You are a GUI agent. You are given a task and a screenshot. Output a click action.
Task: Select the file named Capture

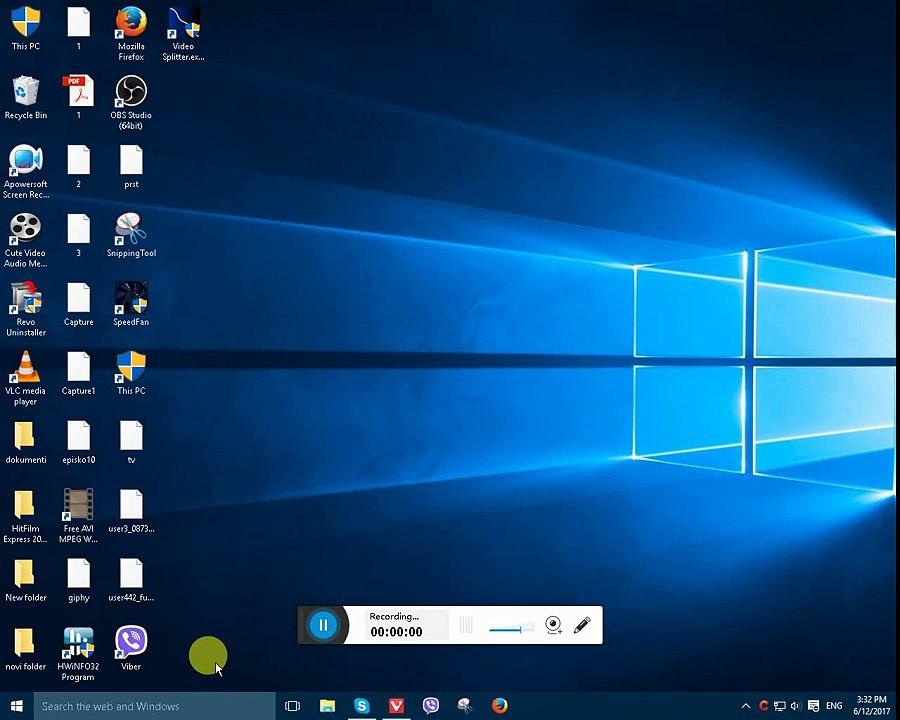pyautogui.click(x=78, y=304)
